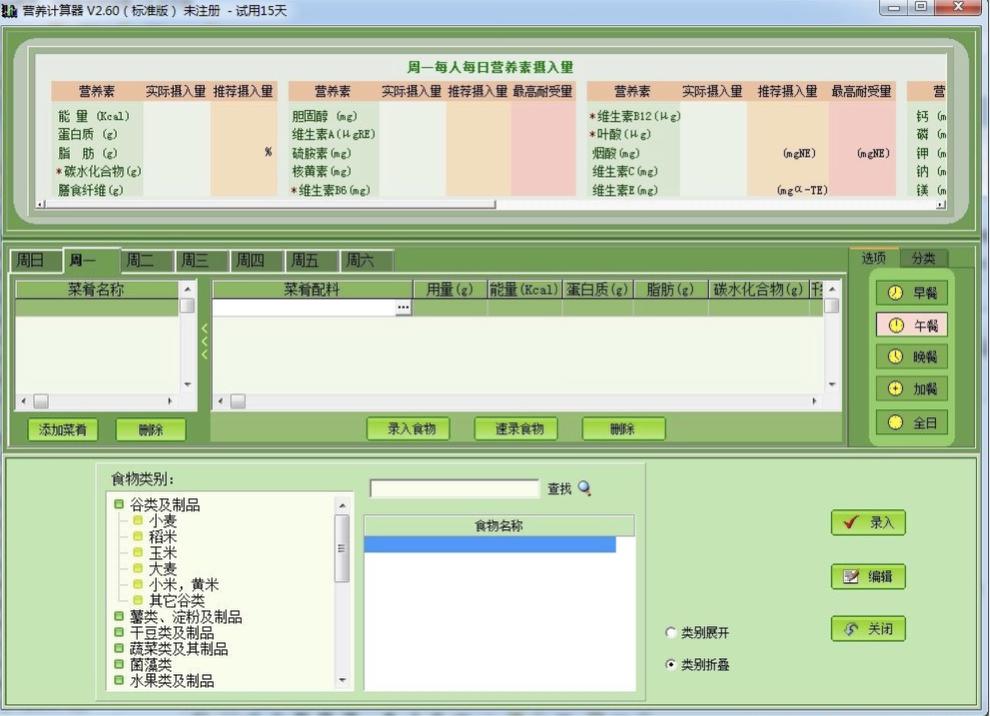Image resolution: width=990 pixels, height=716 pixels.
Task: Click the 编辑 edit button with notepad icon
Action: point(868,576)
